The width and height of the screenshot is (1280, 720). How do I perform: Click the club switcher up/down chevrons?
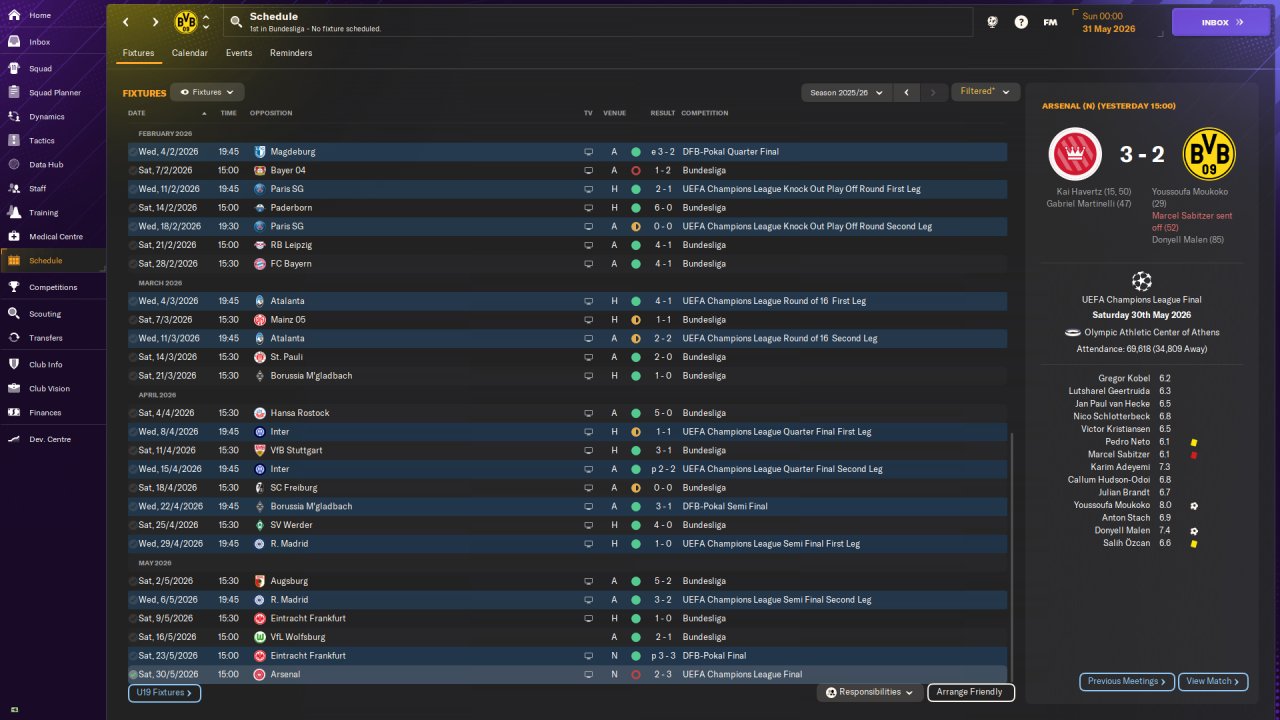point(206,22)
